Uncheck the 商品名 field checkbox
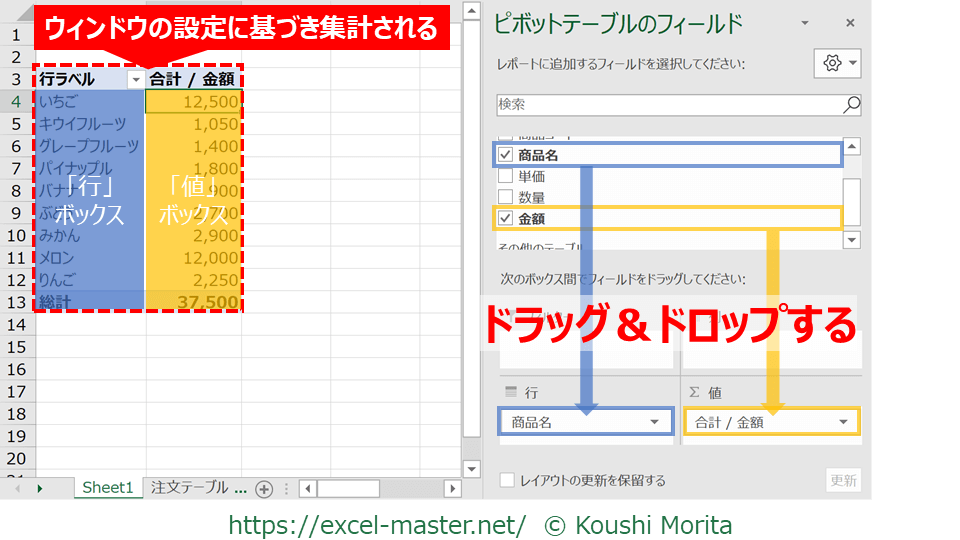 coord(506,155)
